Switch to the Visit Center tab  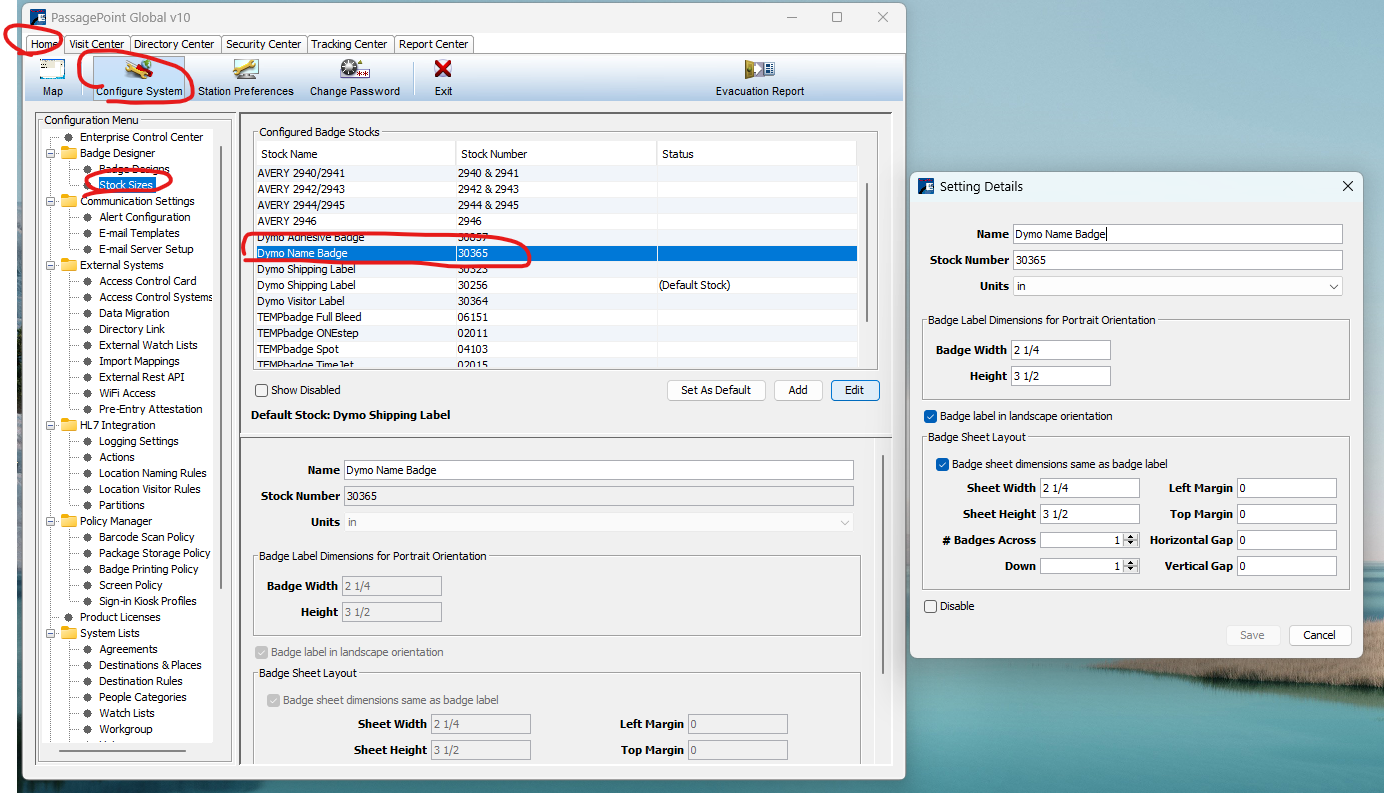[x=97, y=44]
